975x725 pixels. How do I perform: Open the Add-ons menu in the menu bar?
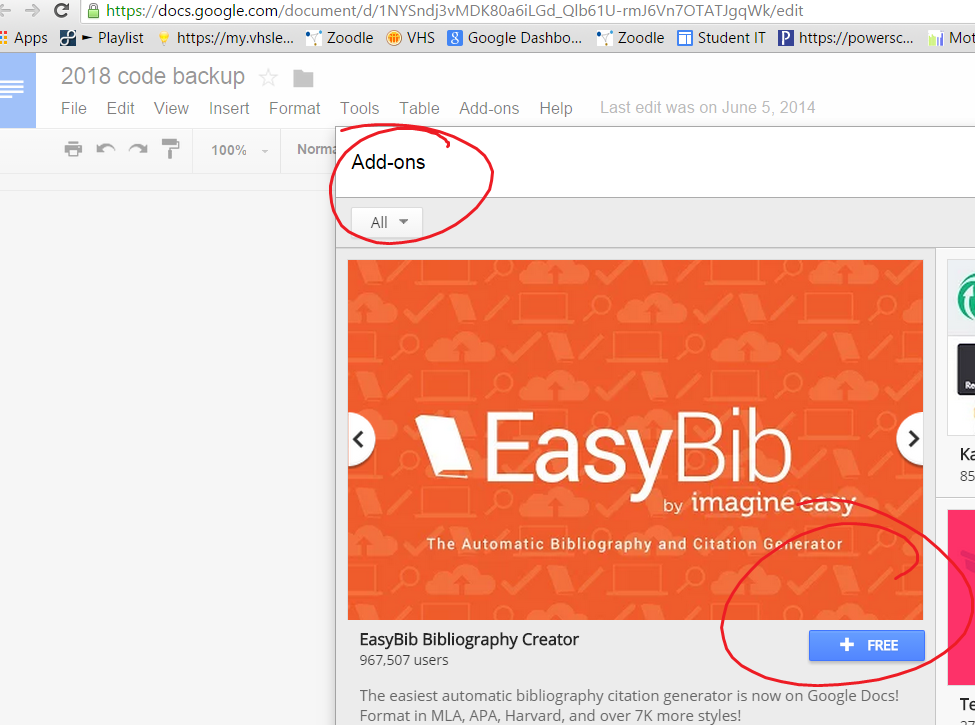pos(489,108)
